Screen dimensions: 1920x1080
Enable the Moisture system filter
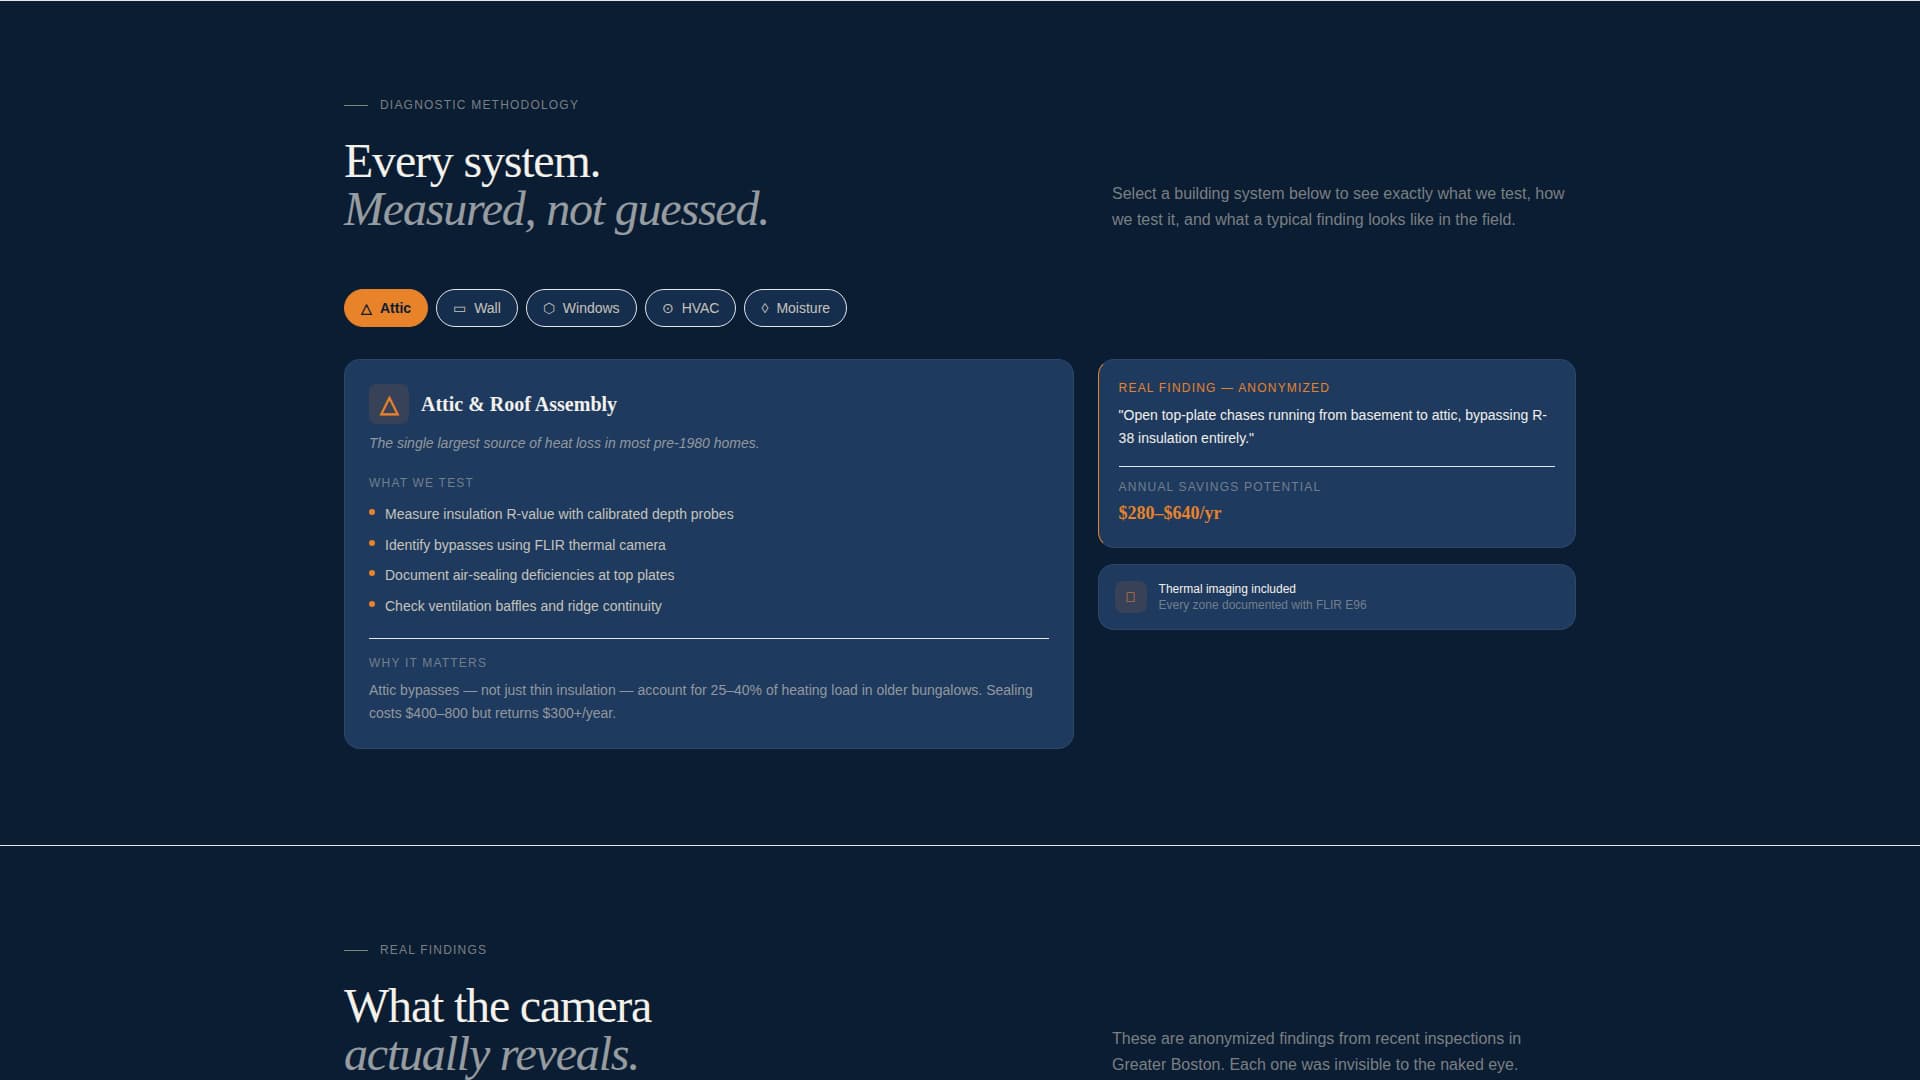coord(795,308)
